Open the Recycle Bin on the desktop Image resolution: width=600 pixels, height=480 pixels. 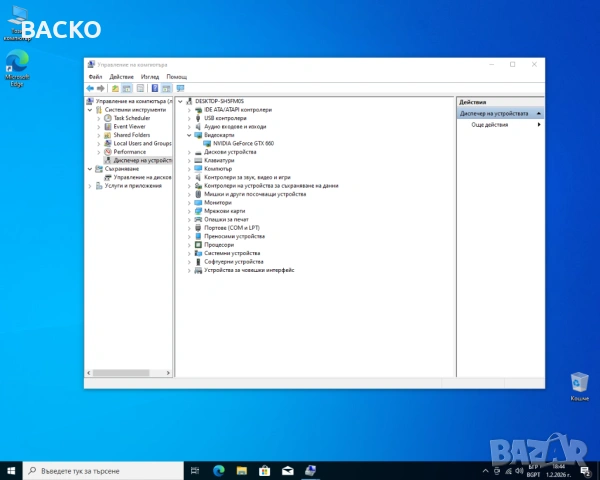(579, 382)
